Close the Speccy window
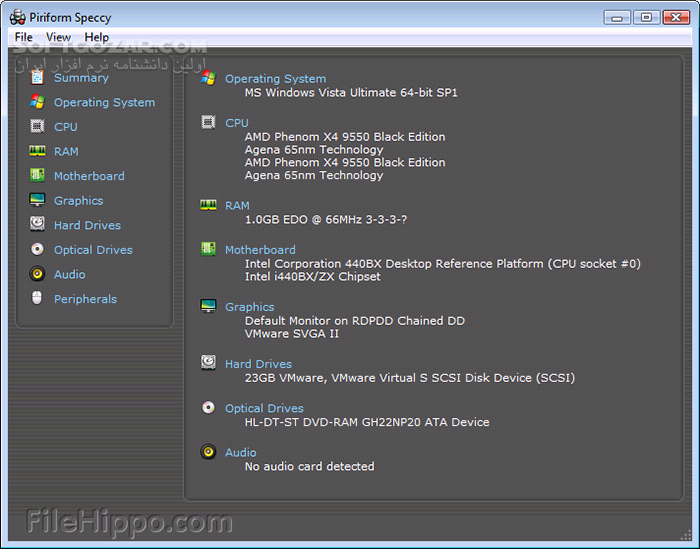700x549 pixels. [x=676, y=17]
